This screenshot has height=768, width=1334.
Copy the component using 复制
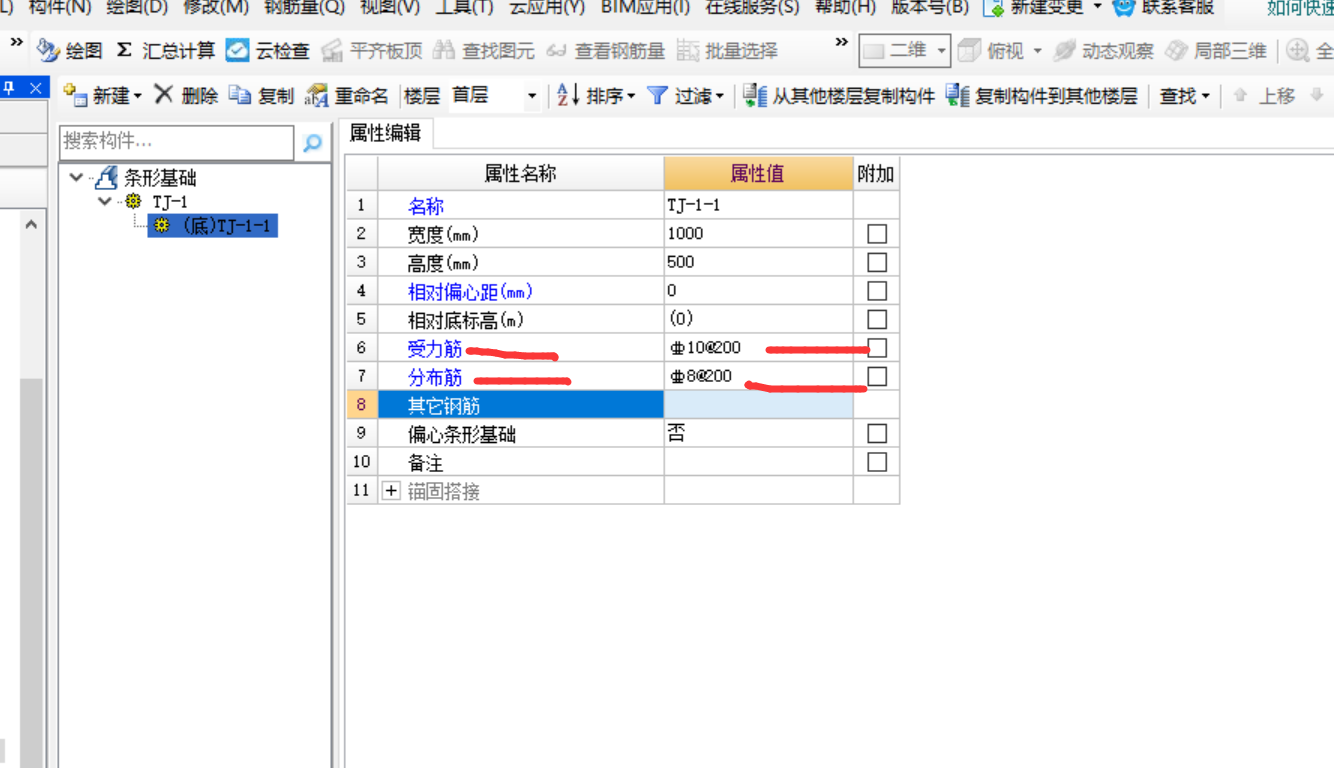[262, 96]
